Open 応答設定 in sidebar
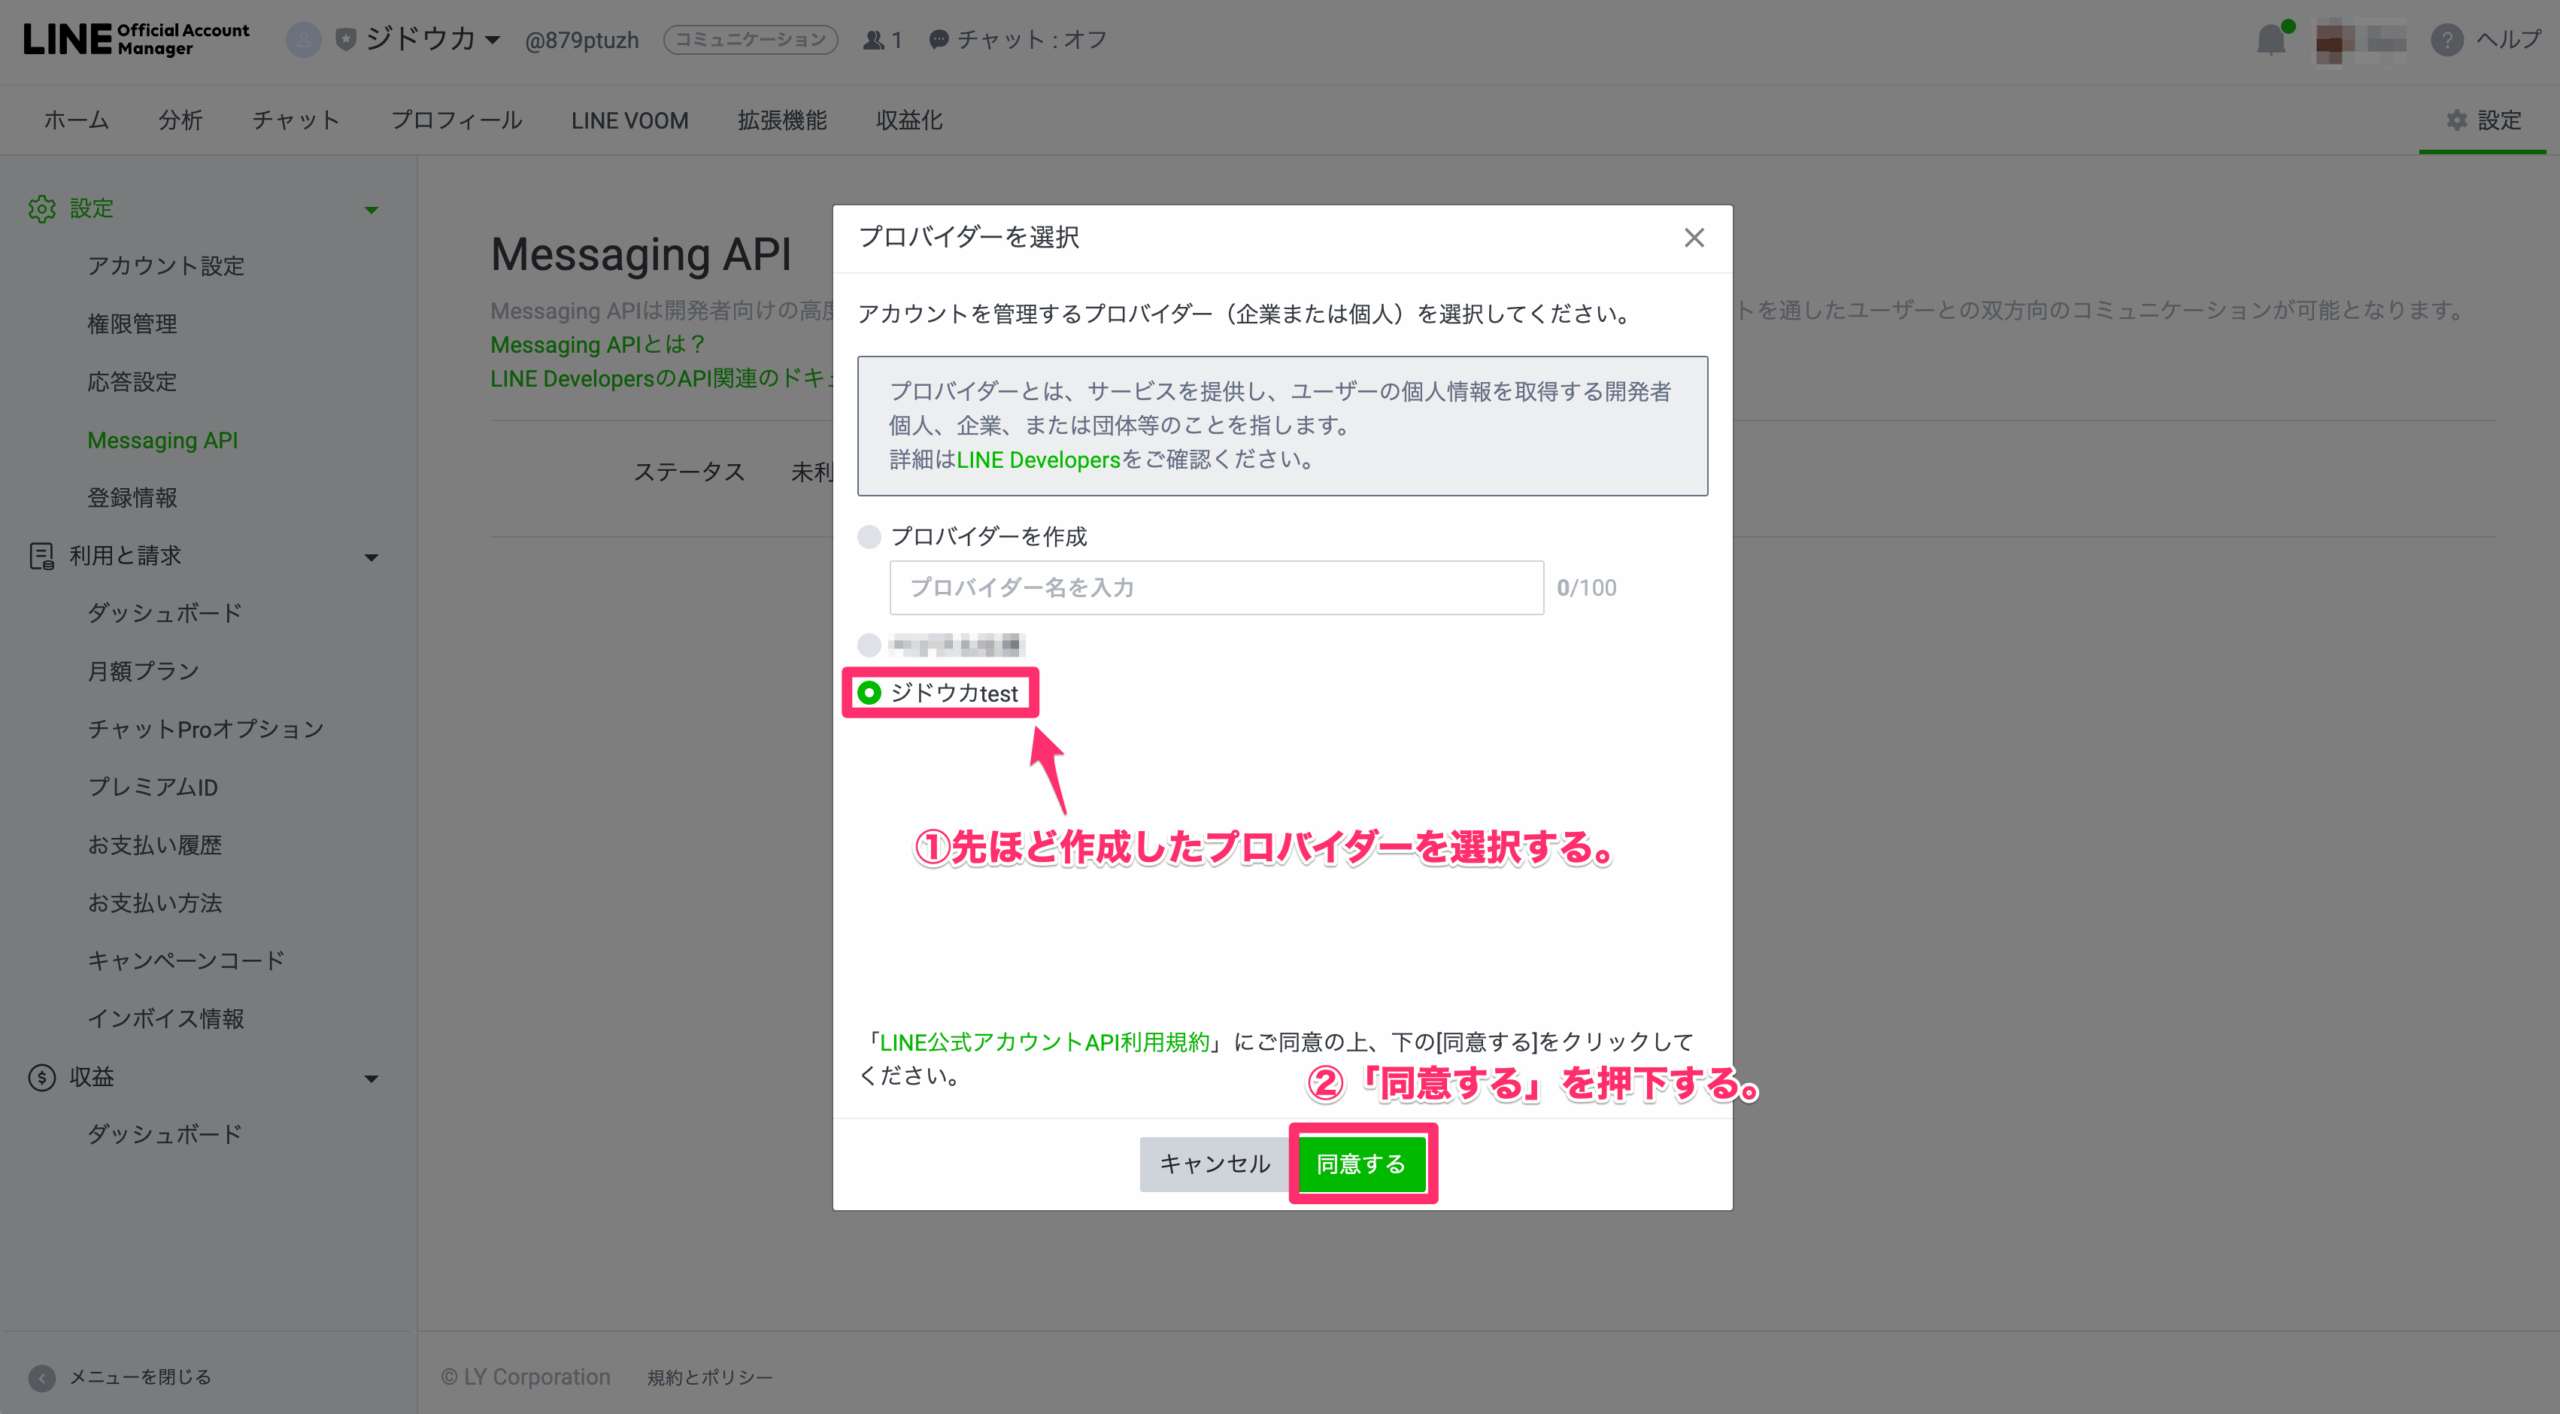Screen dimensions: 2560x1414 (132, 382)
